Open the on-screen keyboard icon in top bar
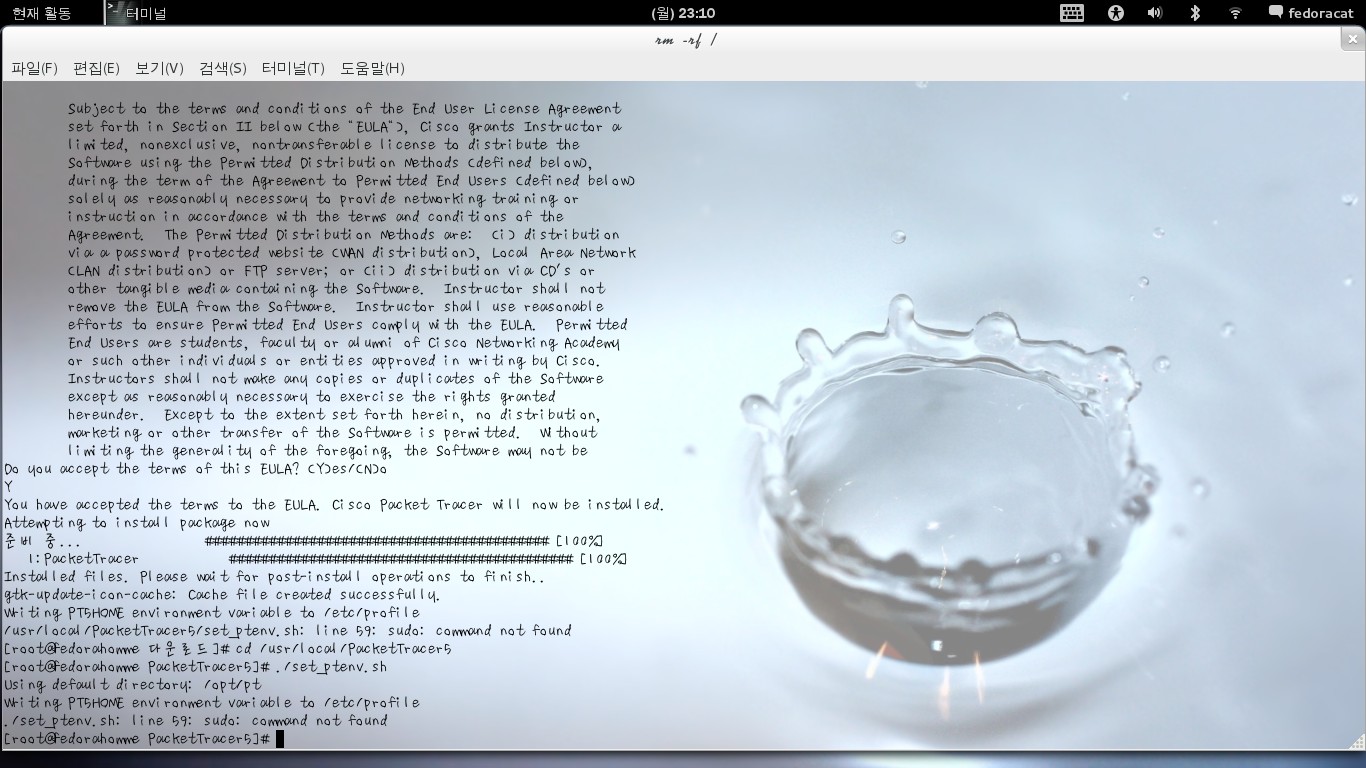Screen dimensions: 1366x768 click(1071, 13)
